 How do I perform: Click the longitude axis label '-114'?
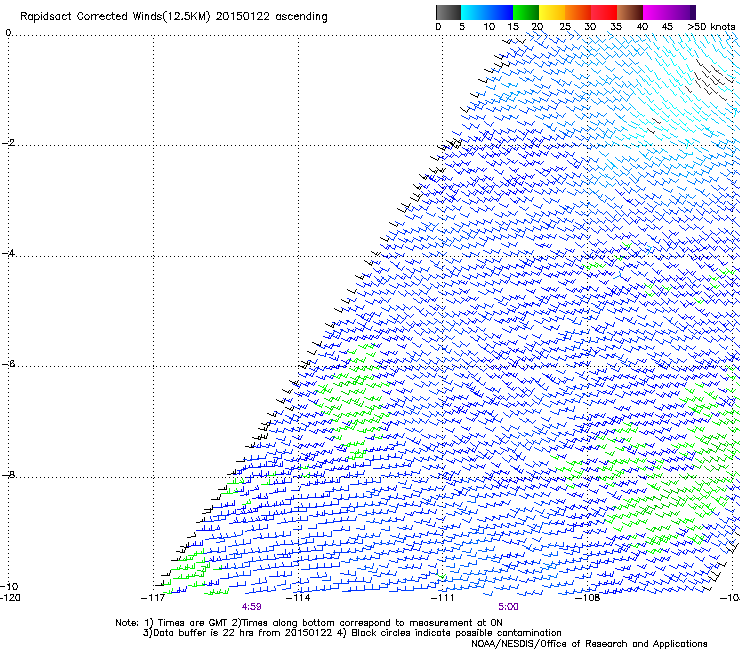pos(298,598)
